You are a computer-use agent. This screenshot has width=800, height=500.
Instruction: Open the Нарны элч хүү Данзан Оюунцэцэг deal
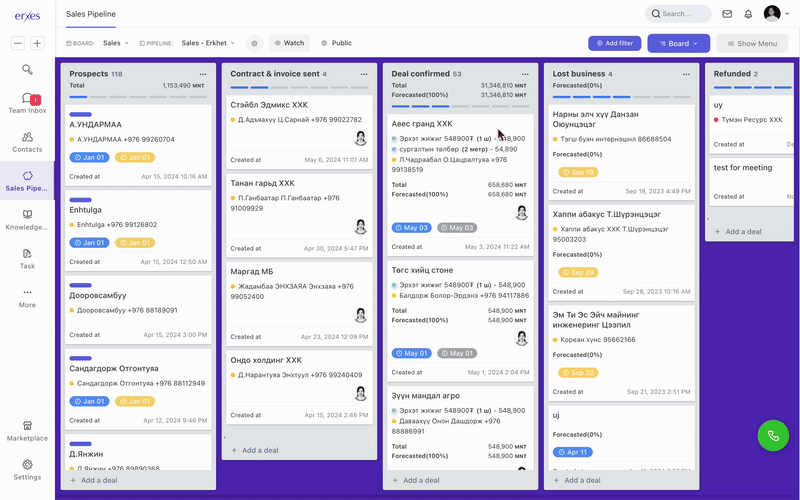tap(621, 153)
